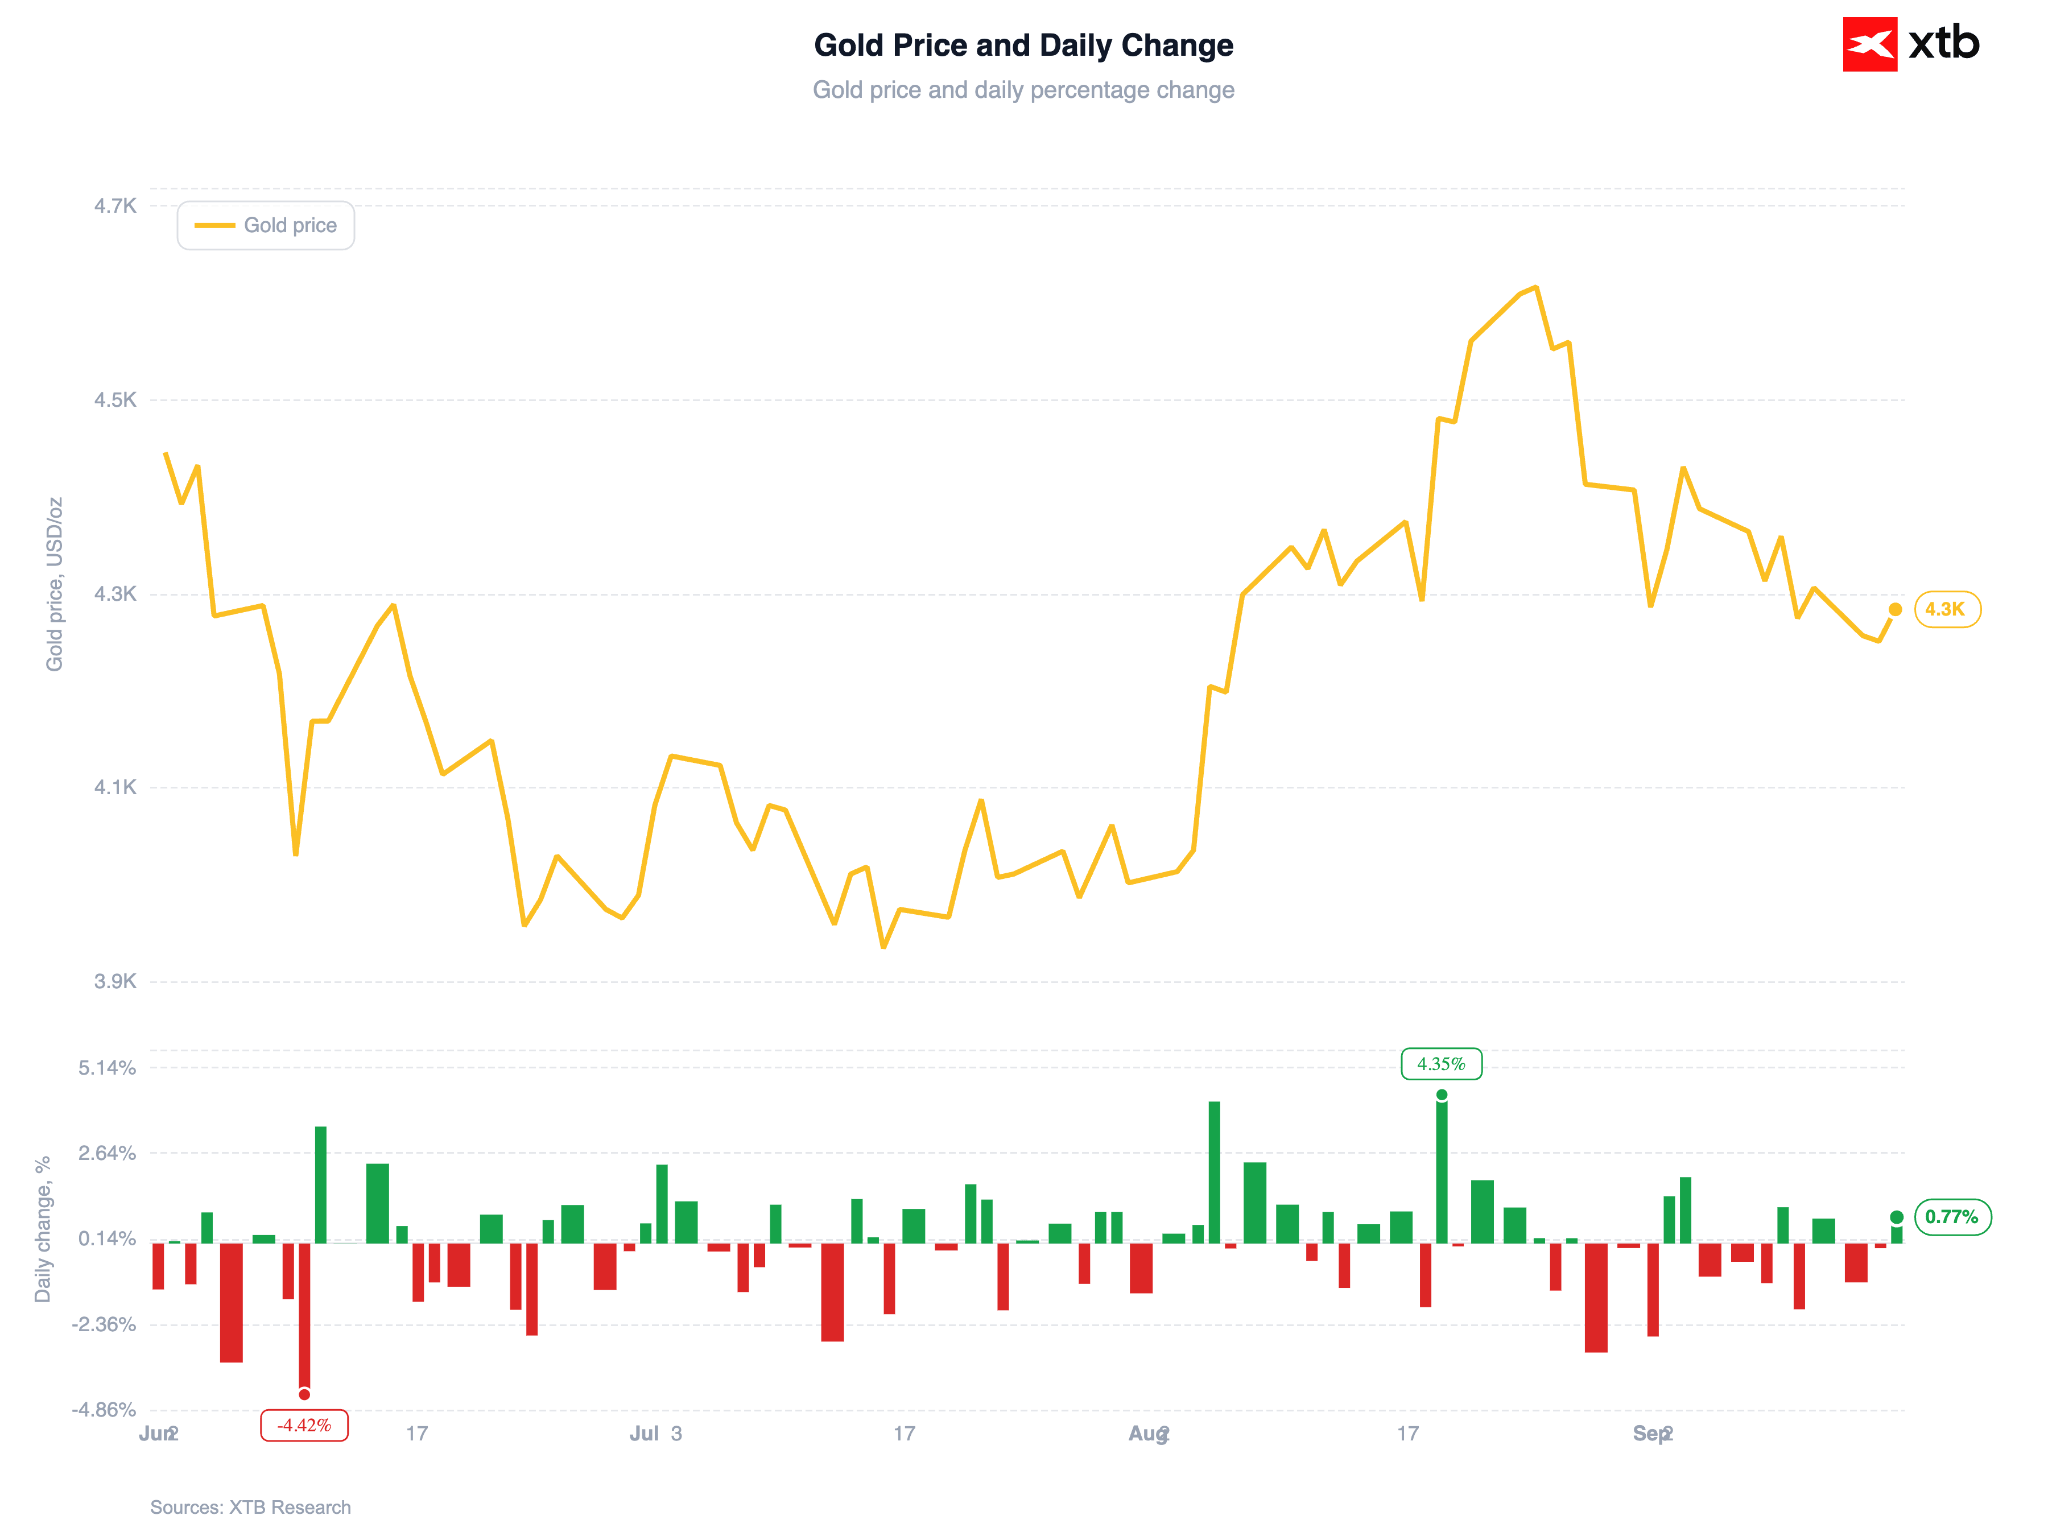Select the green dot beside 0.77% label

point(1896,1217)
